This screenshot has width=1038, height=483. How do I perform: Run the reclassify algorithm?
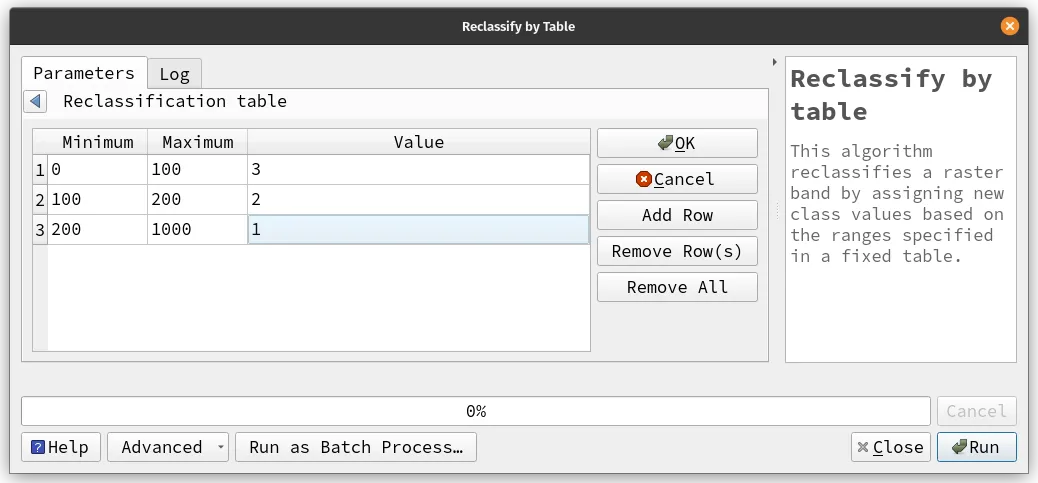[976, 447]
